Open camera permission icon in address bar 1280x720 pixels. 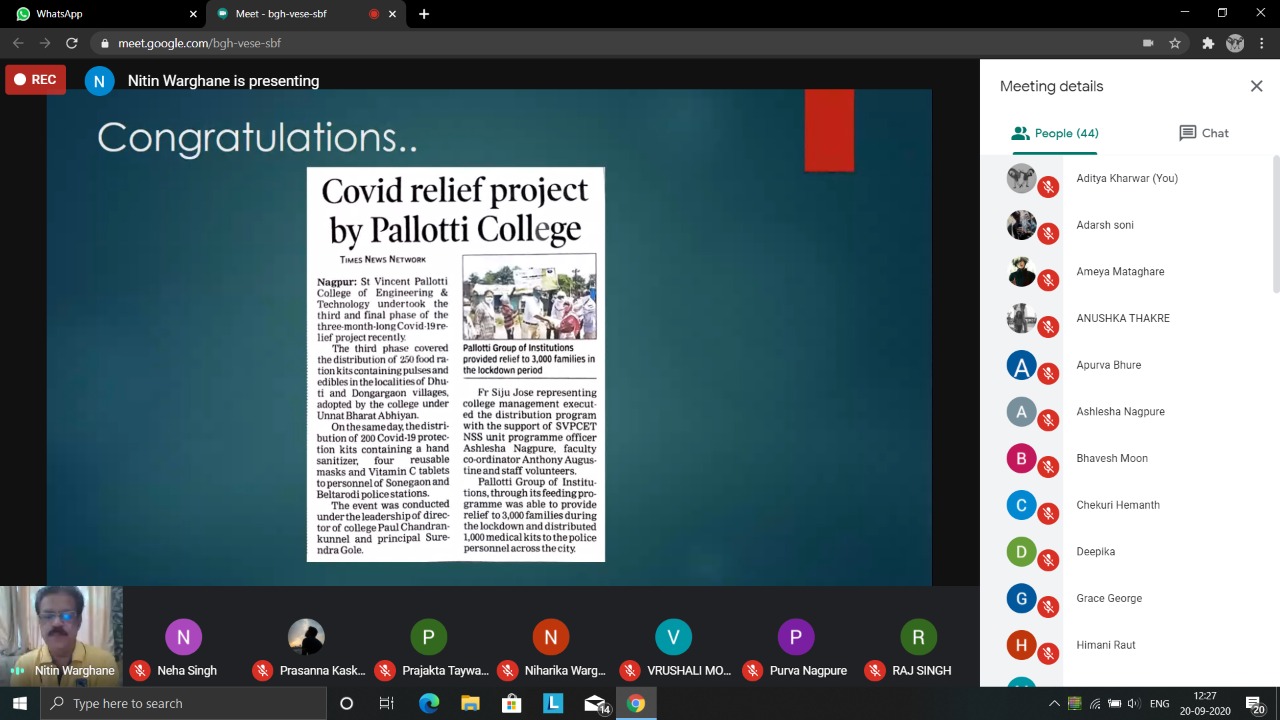point(1148,43)
